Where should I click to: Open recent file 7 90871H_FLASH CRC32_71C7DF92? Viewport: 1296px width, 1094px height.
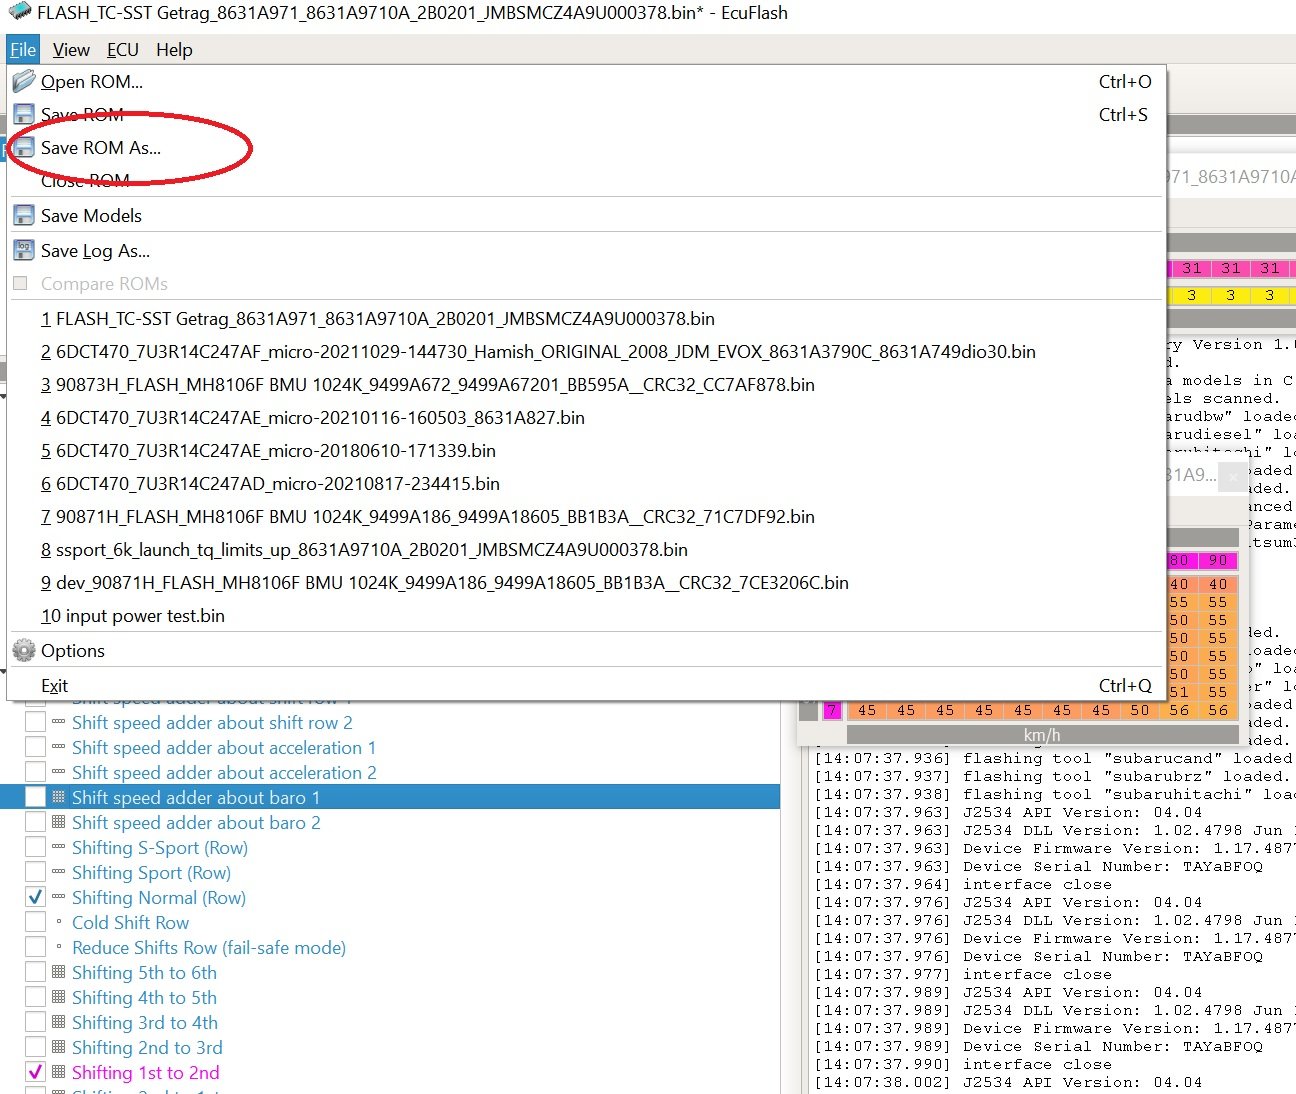(x=586, y=516)
